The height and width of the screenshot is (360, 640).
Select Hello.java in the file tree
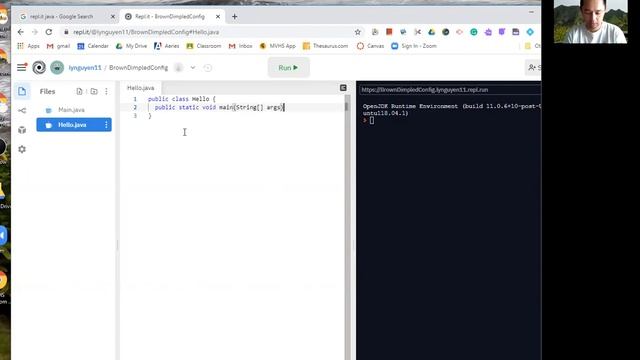[x=73, y=125]
